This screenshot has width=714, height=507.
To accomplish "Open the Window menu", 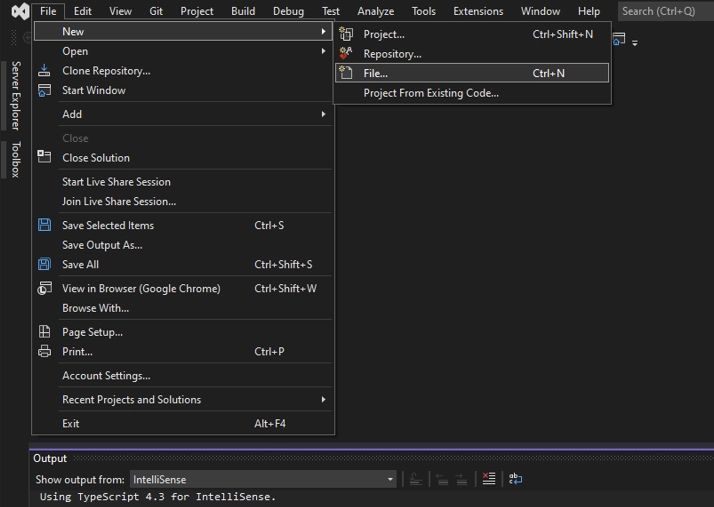I will tap(541, 11).
